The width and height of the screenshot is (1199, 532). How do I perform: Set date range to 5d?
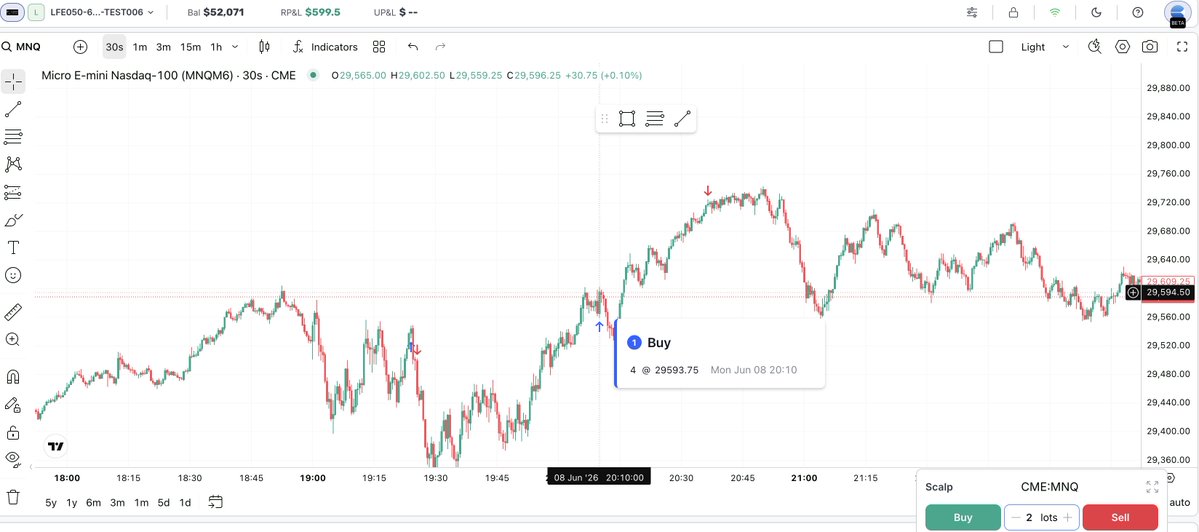[x=164, y=502]
